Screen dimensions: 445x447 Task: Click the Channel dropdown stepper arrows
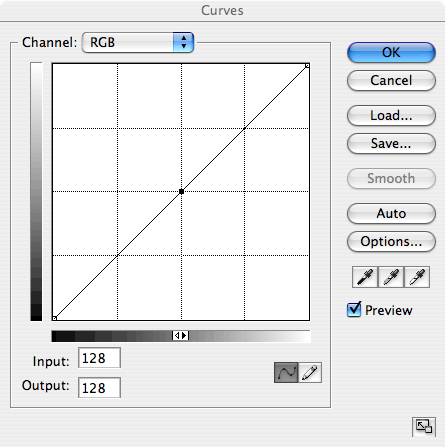click(x=183, y=42)
